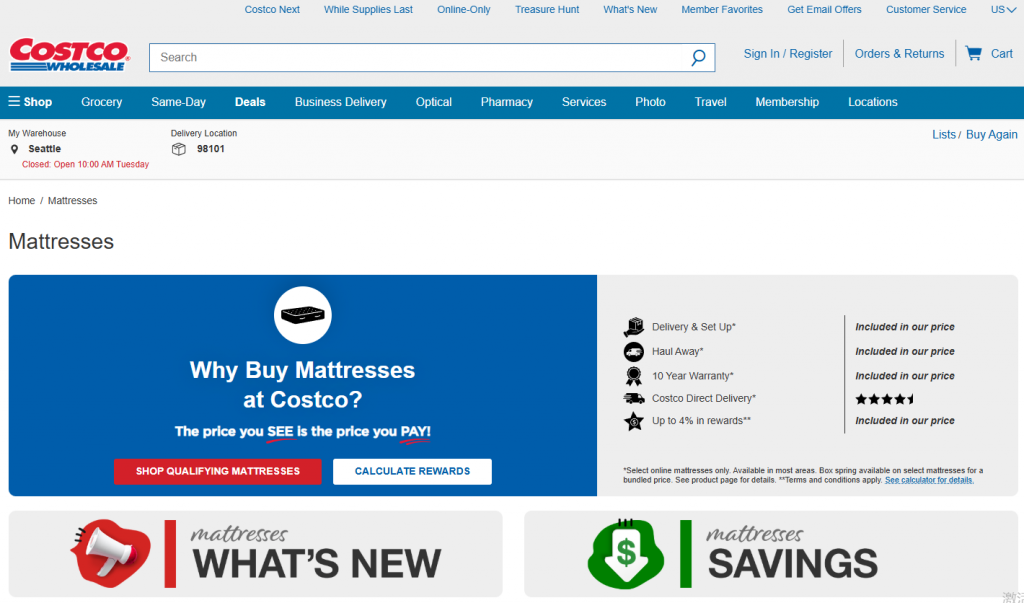
Task: Open the Shop hamburger menu
Action: [30, 102]
